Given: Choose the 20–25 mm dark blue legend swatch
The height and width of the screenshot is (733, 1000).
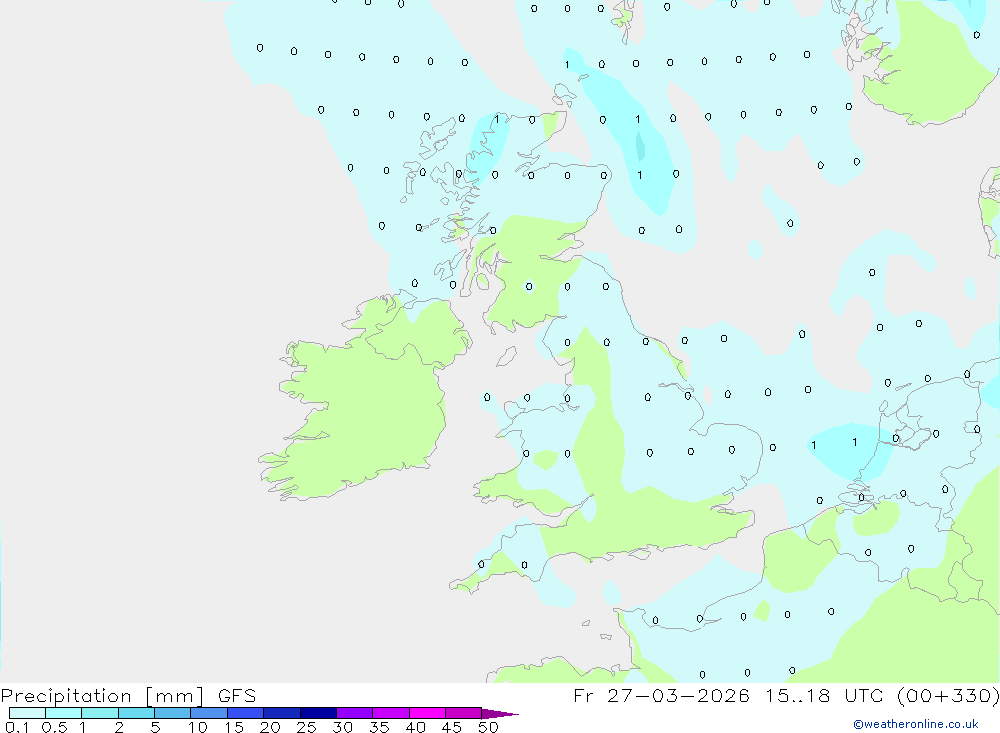Looking at the screenshot, I should pyautogui.click(x=282, y=713).
